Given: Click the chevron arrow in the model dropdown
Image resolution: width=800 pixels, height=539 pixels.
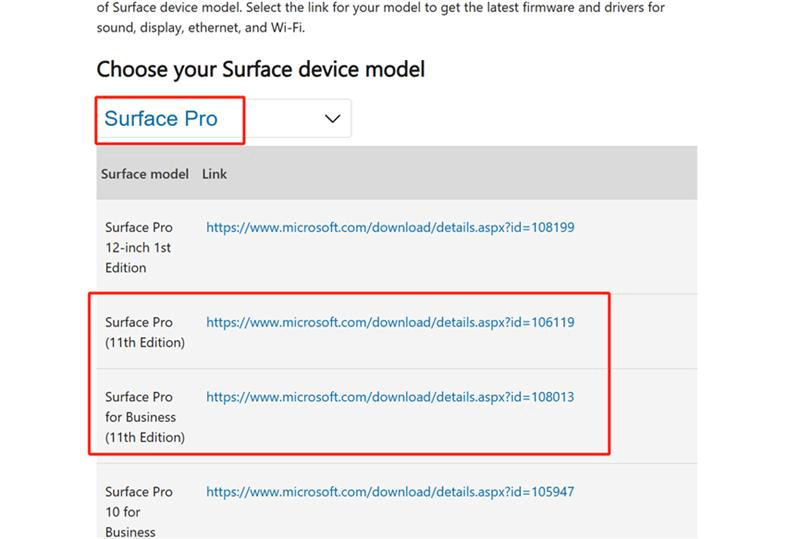Looking at the screenshot, I should [333, 119].
